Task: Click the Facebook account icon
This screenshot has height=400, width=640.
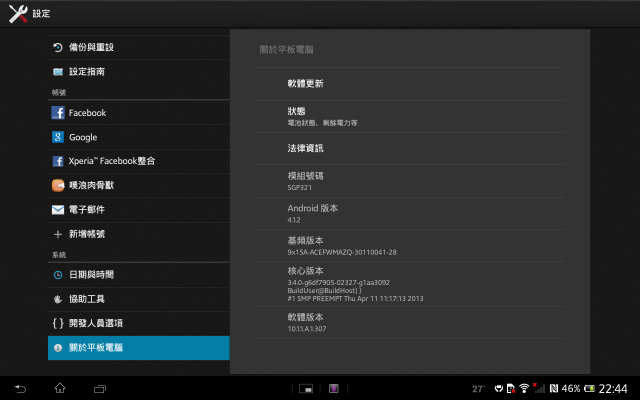Action: pos(58,113)
